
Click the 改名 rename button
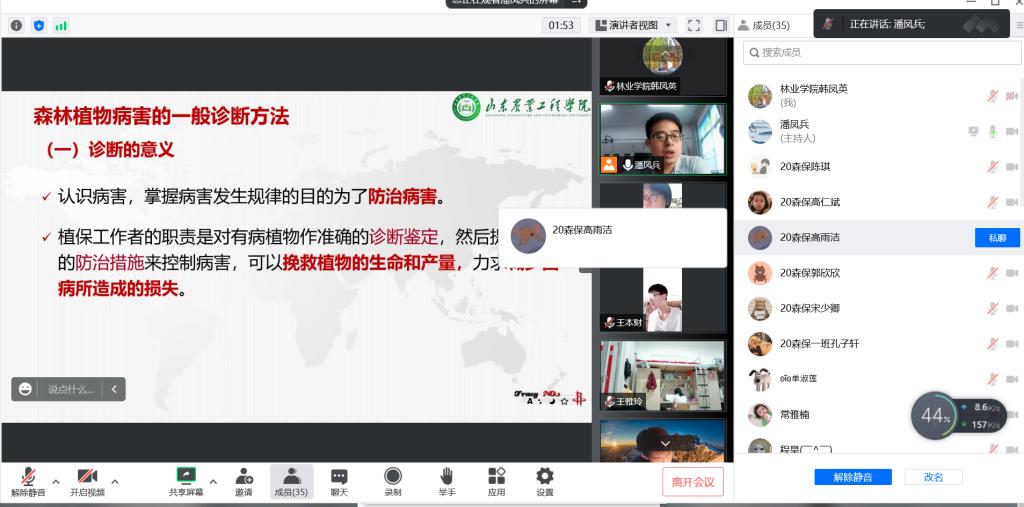coord(933,477)
